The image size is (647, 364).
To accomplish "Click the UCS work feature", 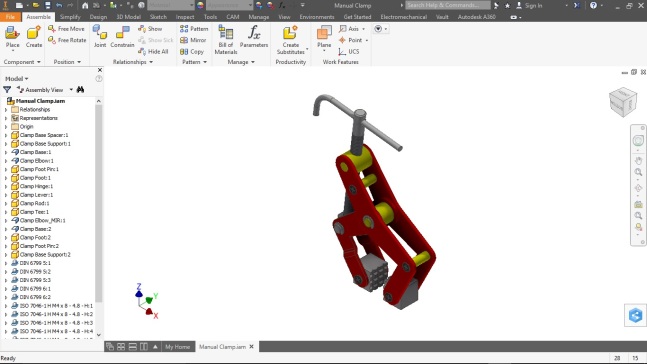I will coord(349,52).
